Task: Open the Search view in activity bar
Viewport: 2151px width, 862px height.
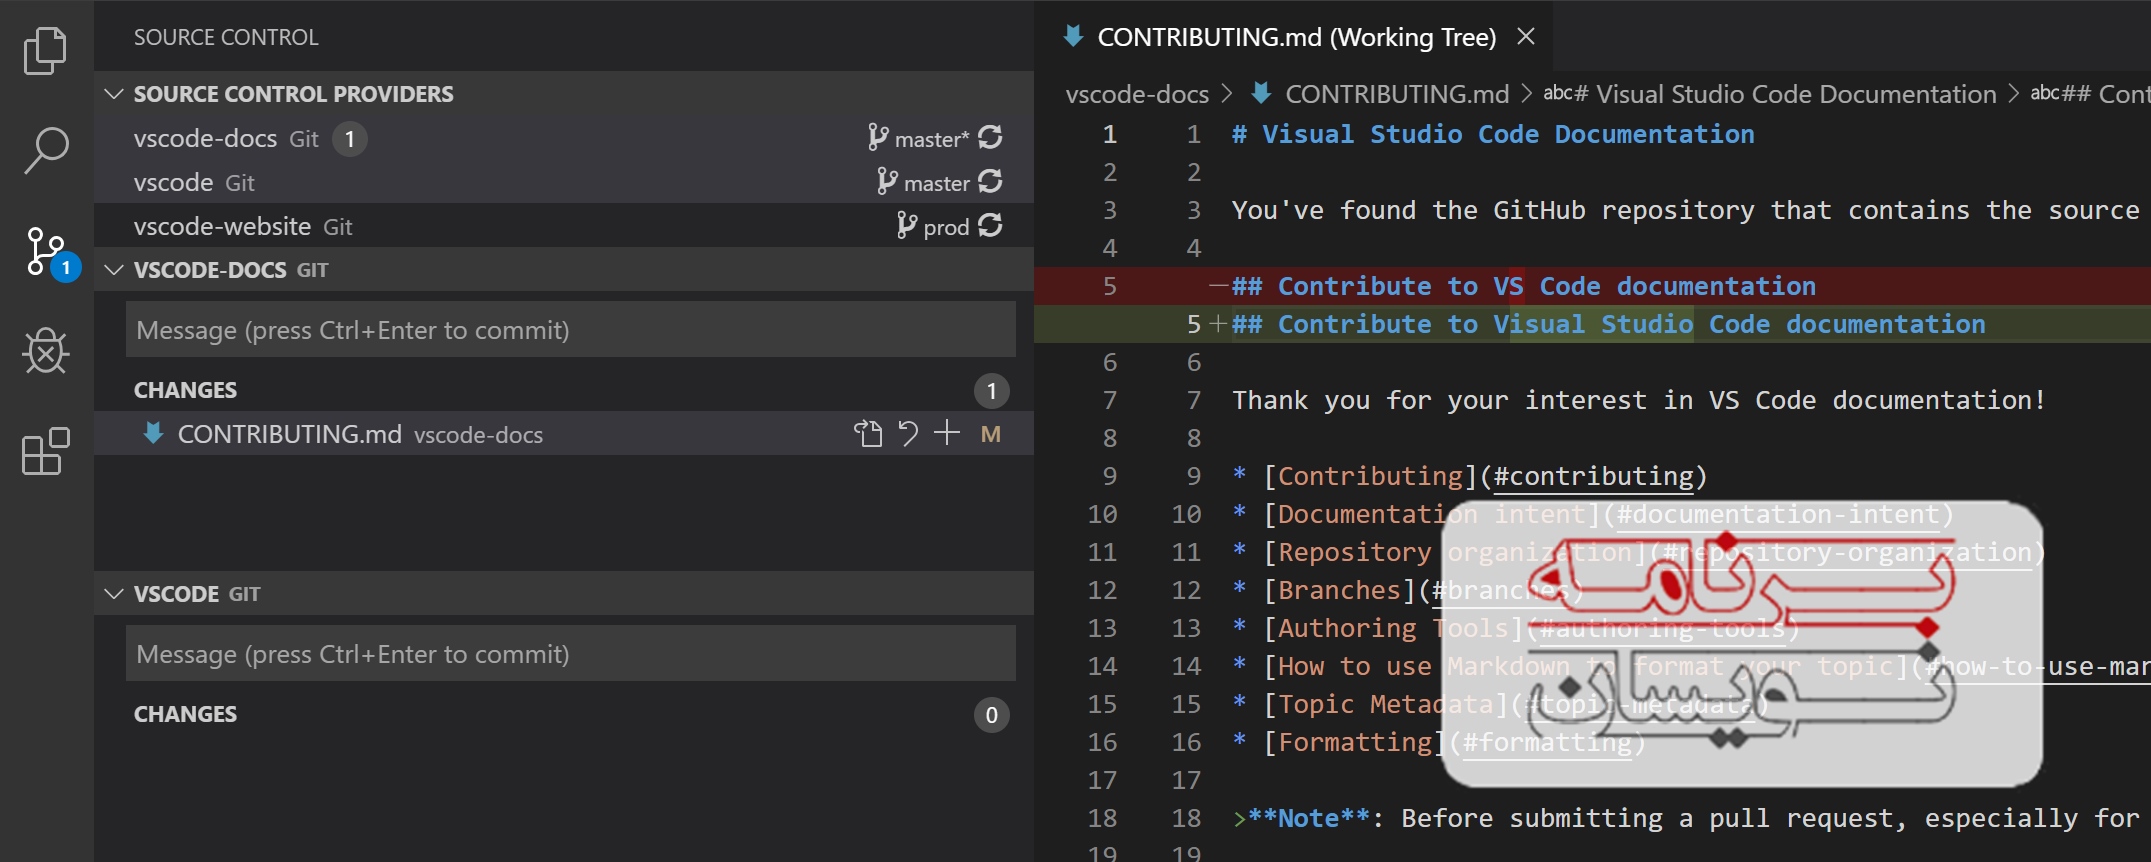Action: coord(46,150)
